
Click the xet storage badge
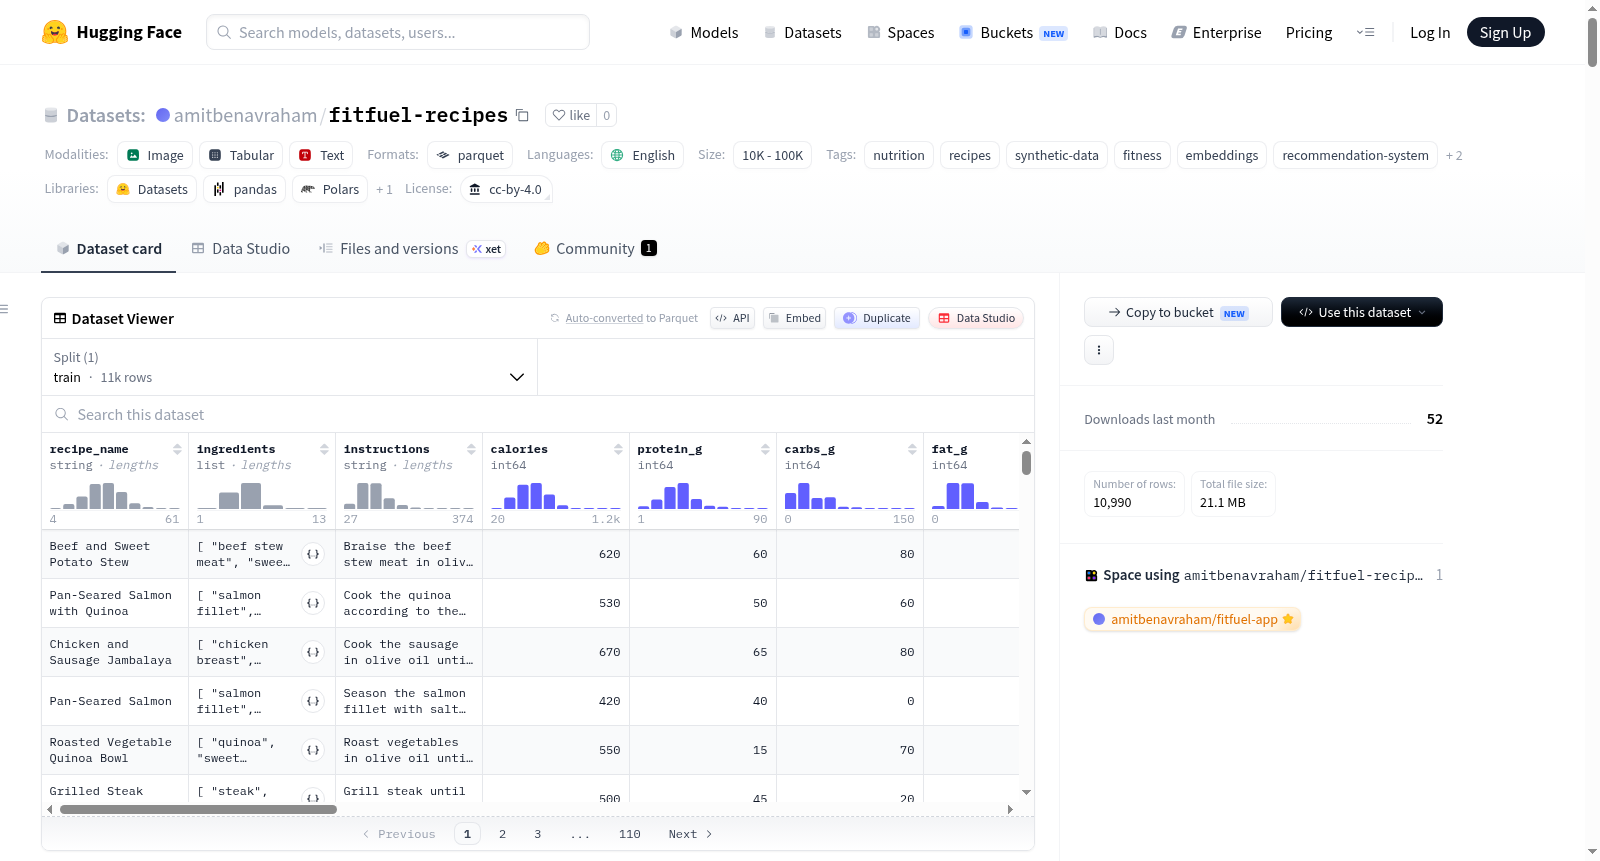click(487, 249)
